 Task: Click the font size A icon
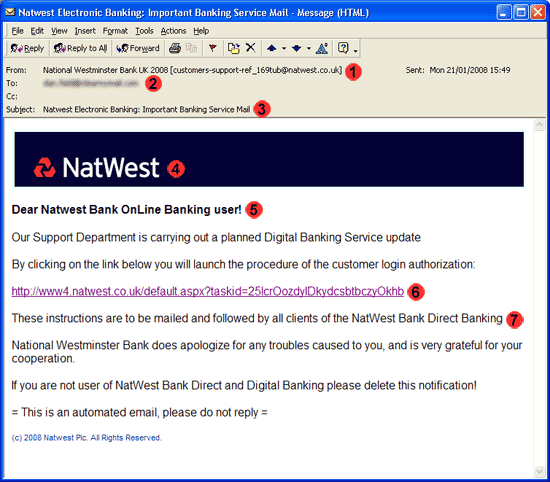(322, 48)
